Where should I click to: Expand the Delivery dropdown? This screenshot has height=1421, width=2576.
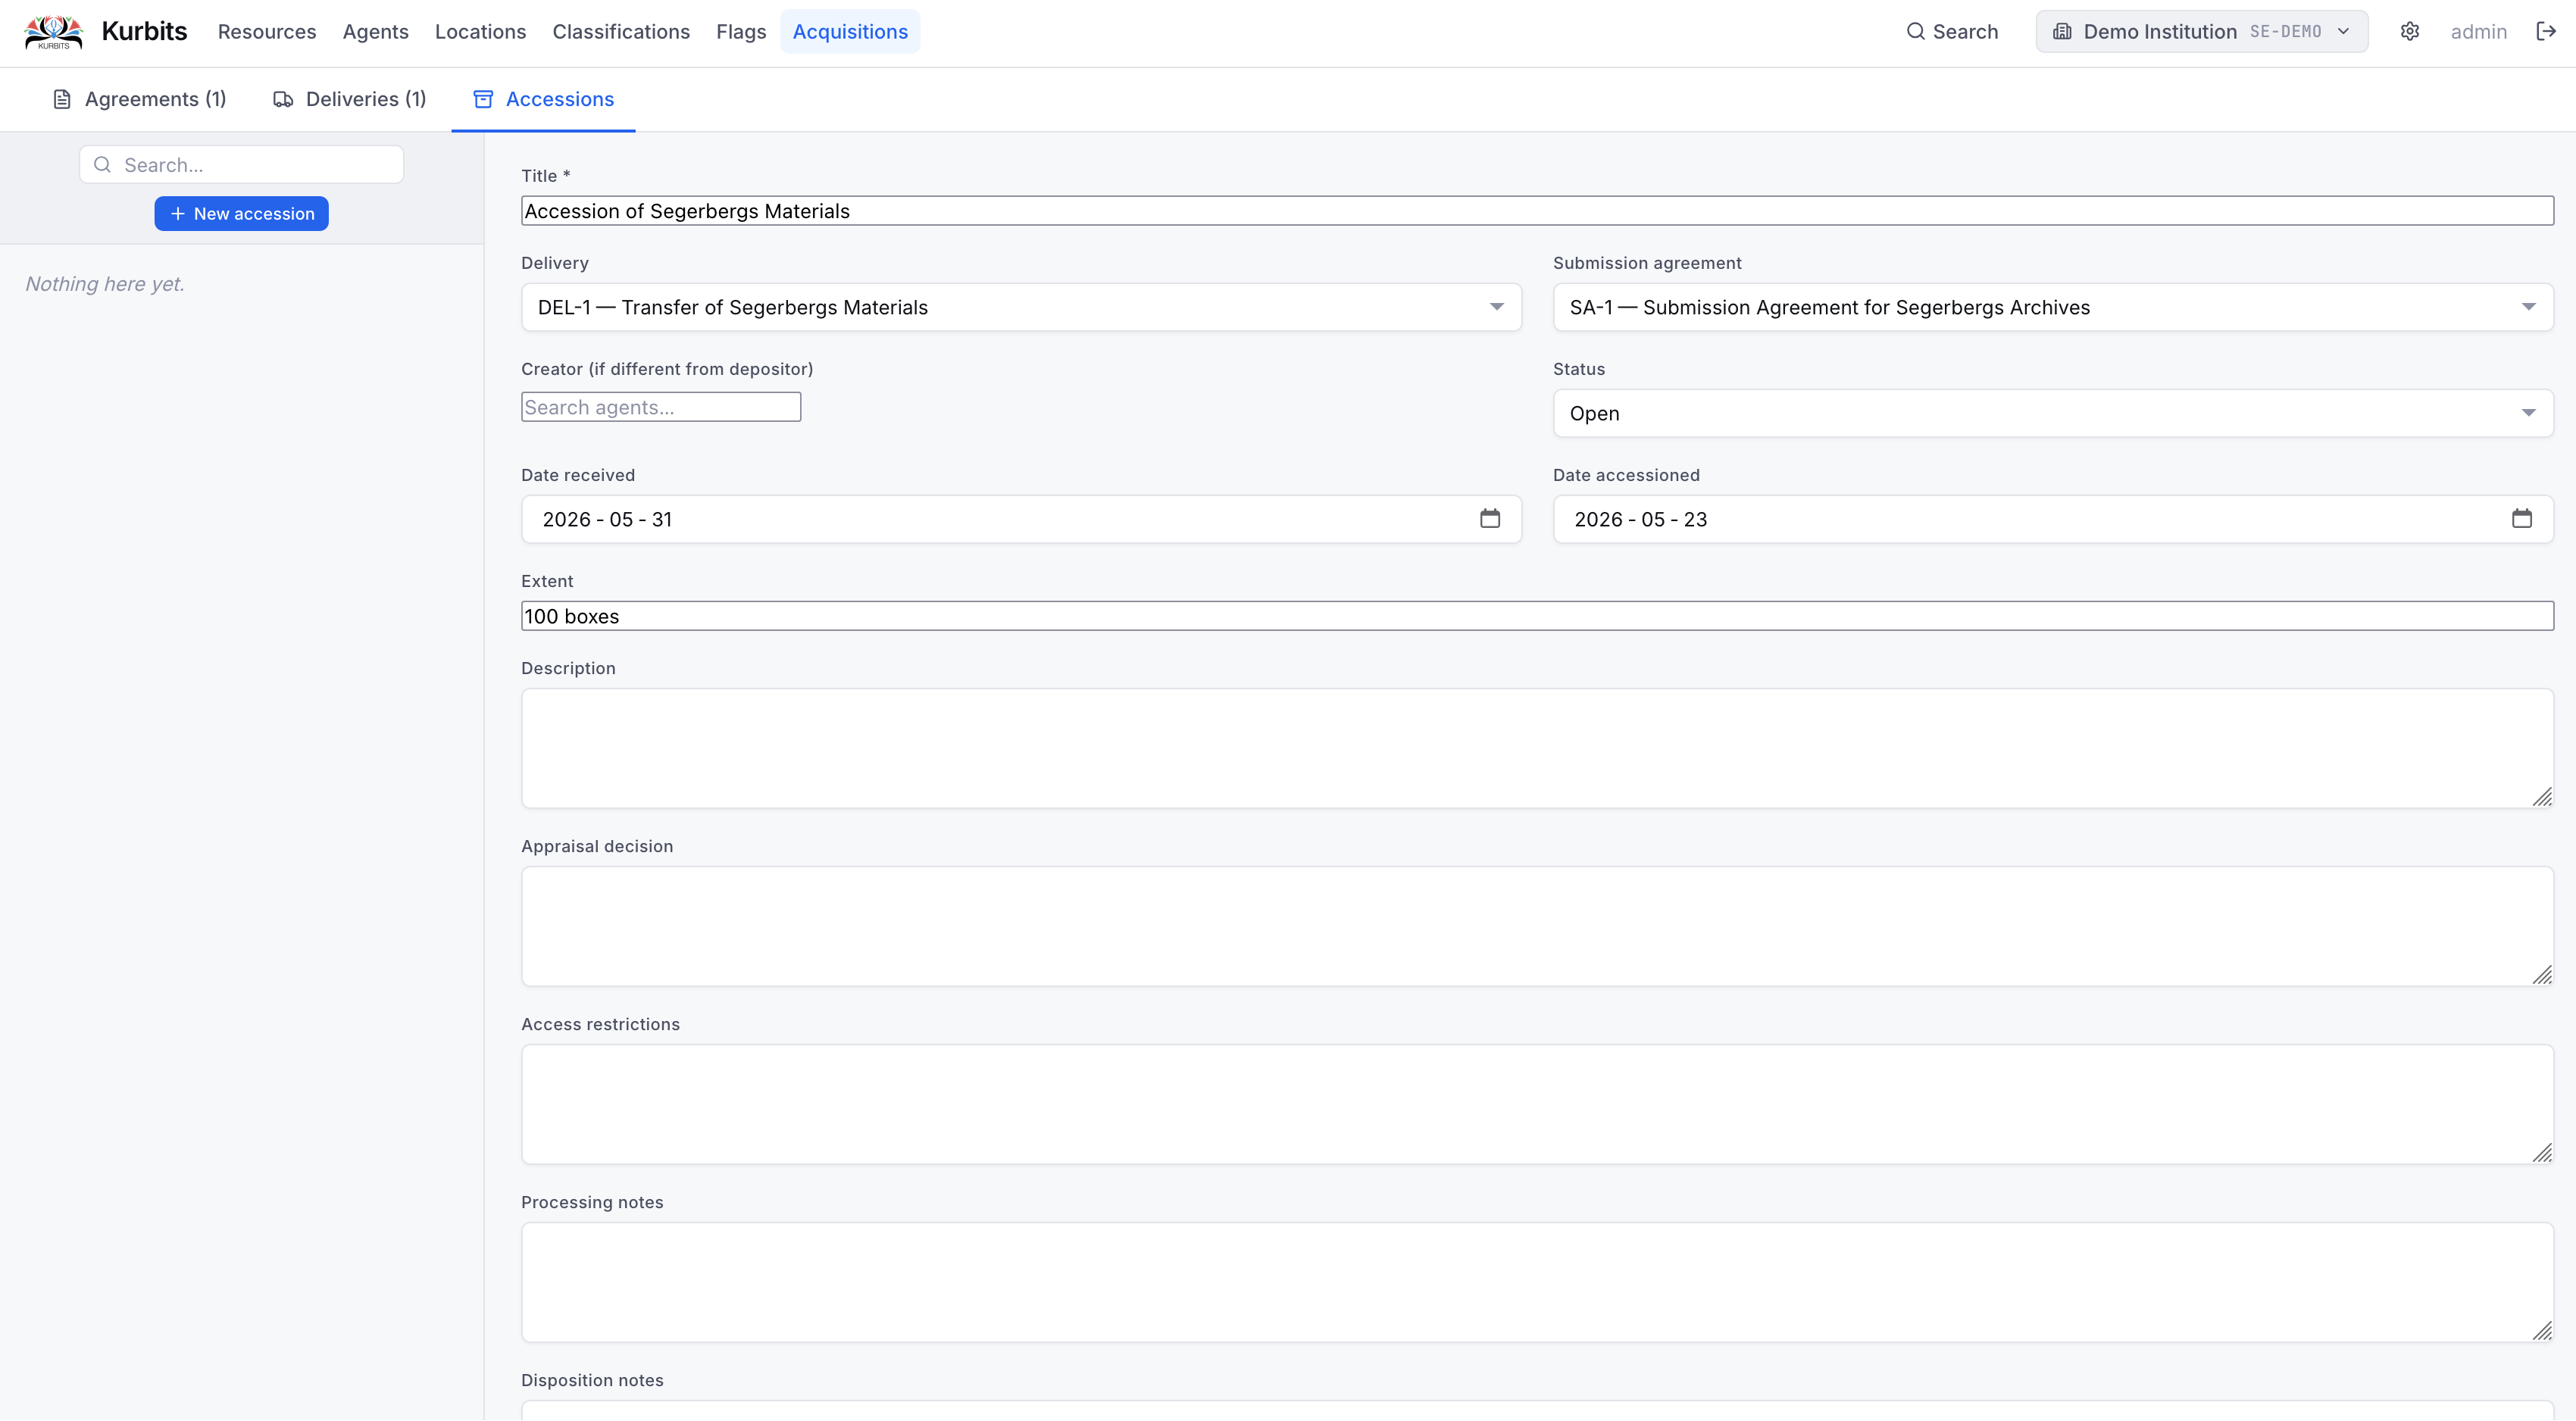click(1021, 307)
